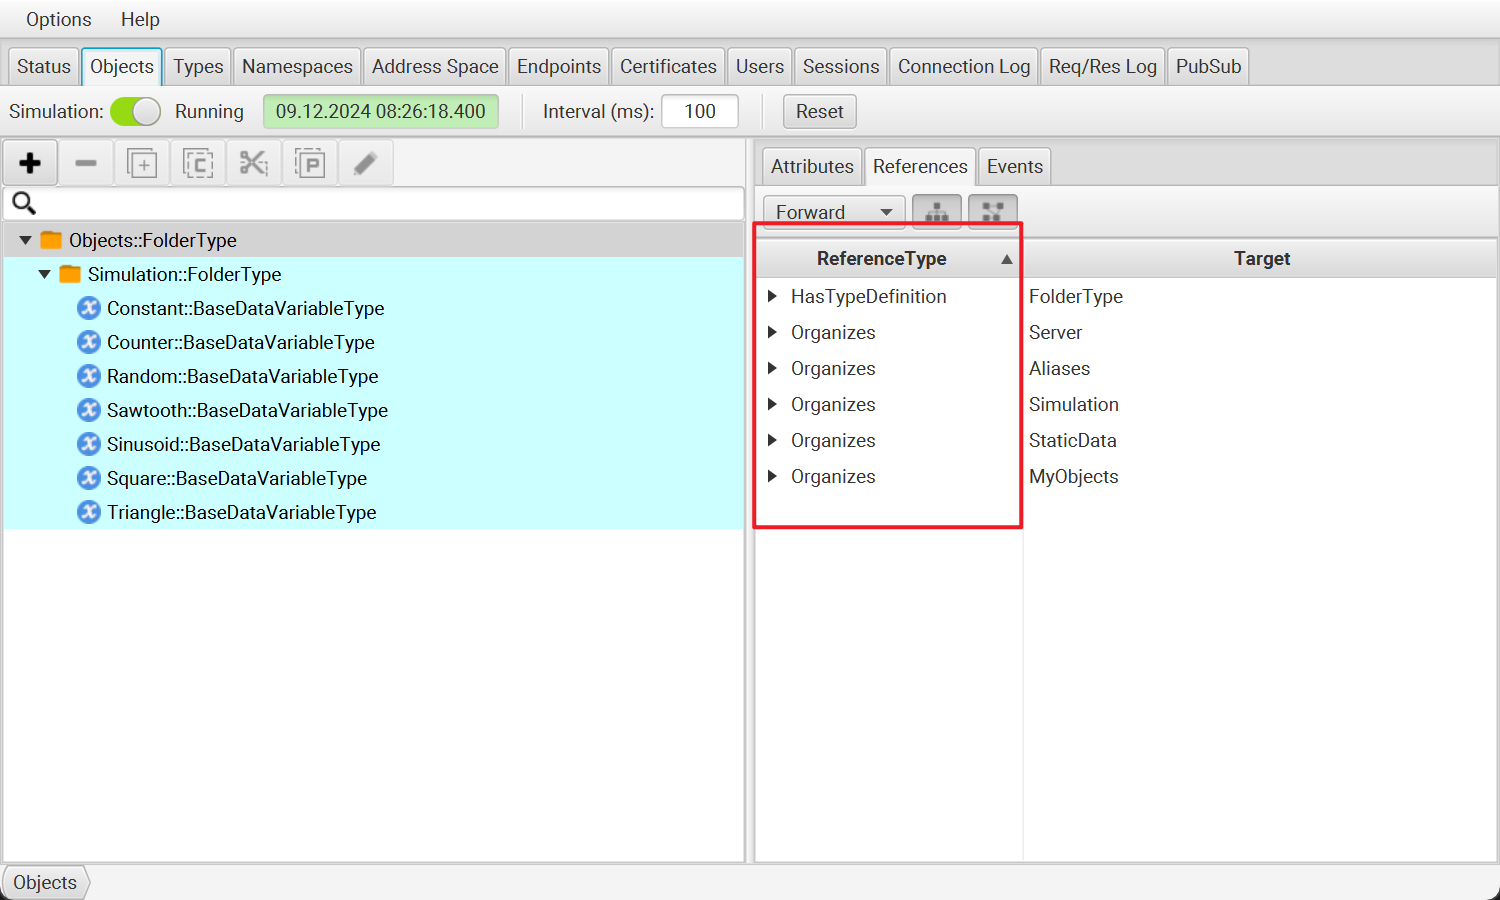Click the plus icon to add a node
1500x900 pixels.
(x=30, y=163)
